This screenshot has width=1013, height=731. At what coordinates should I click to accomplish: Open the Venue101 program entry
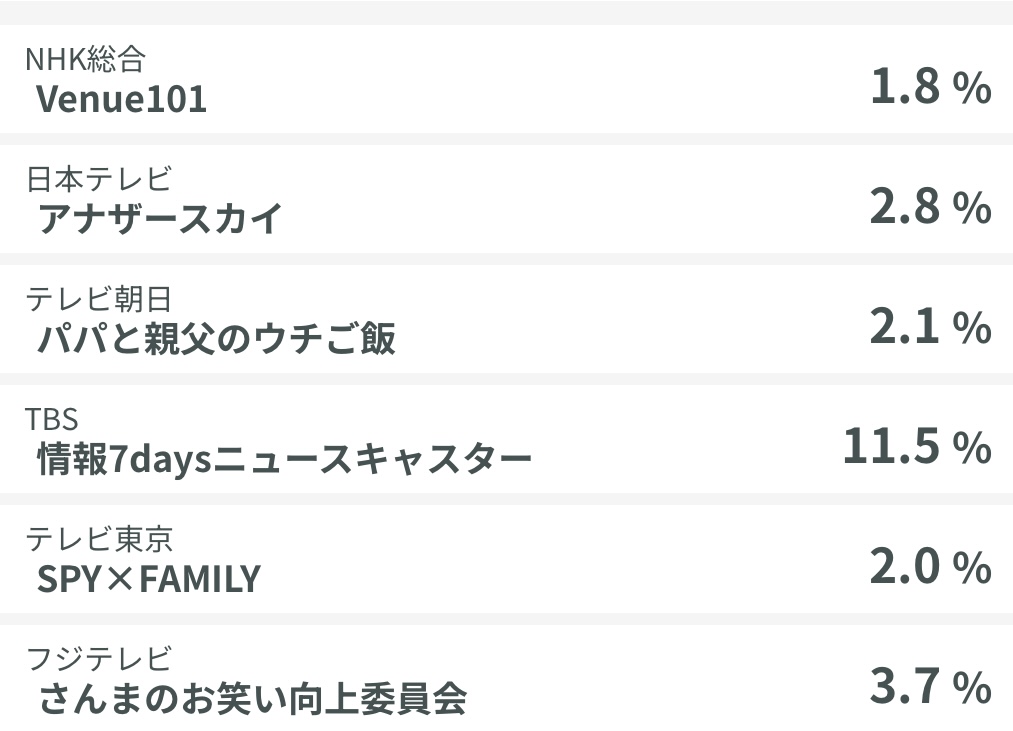[121, 99]
